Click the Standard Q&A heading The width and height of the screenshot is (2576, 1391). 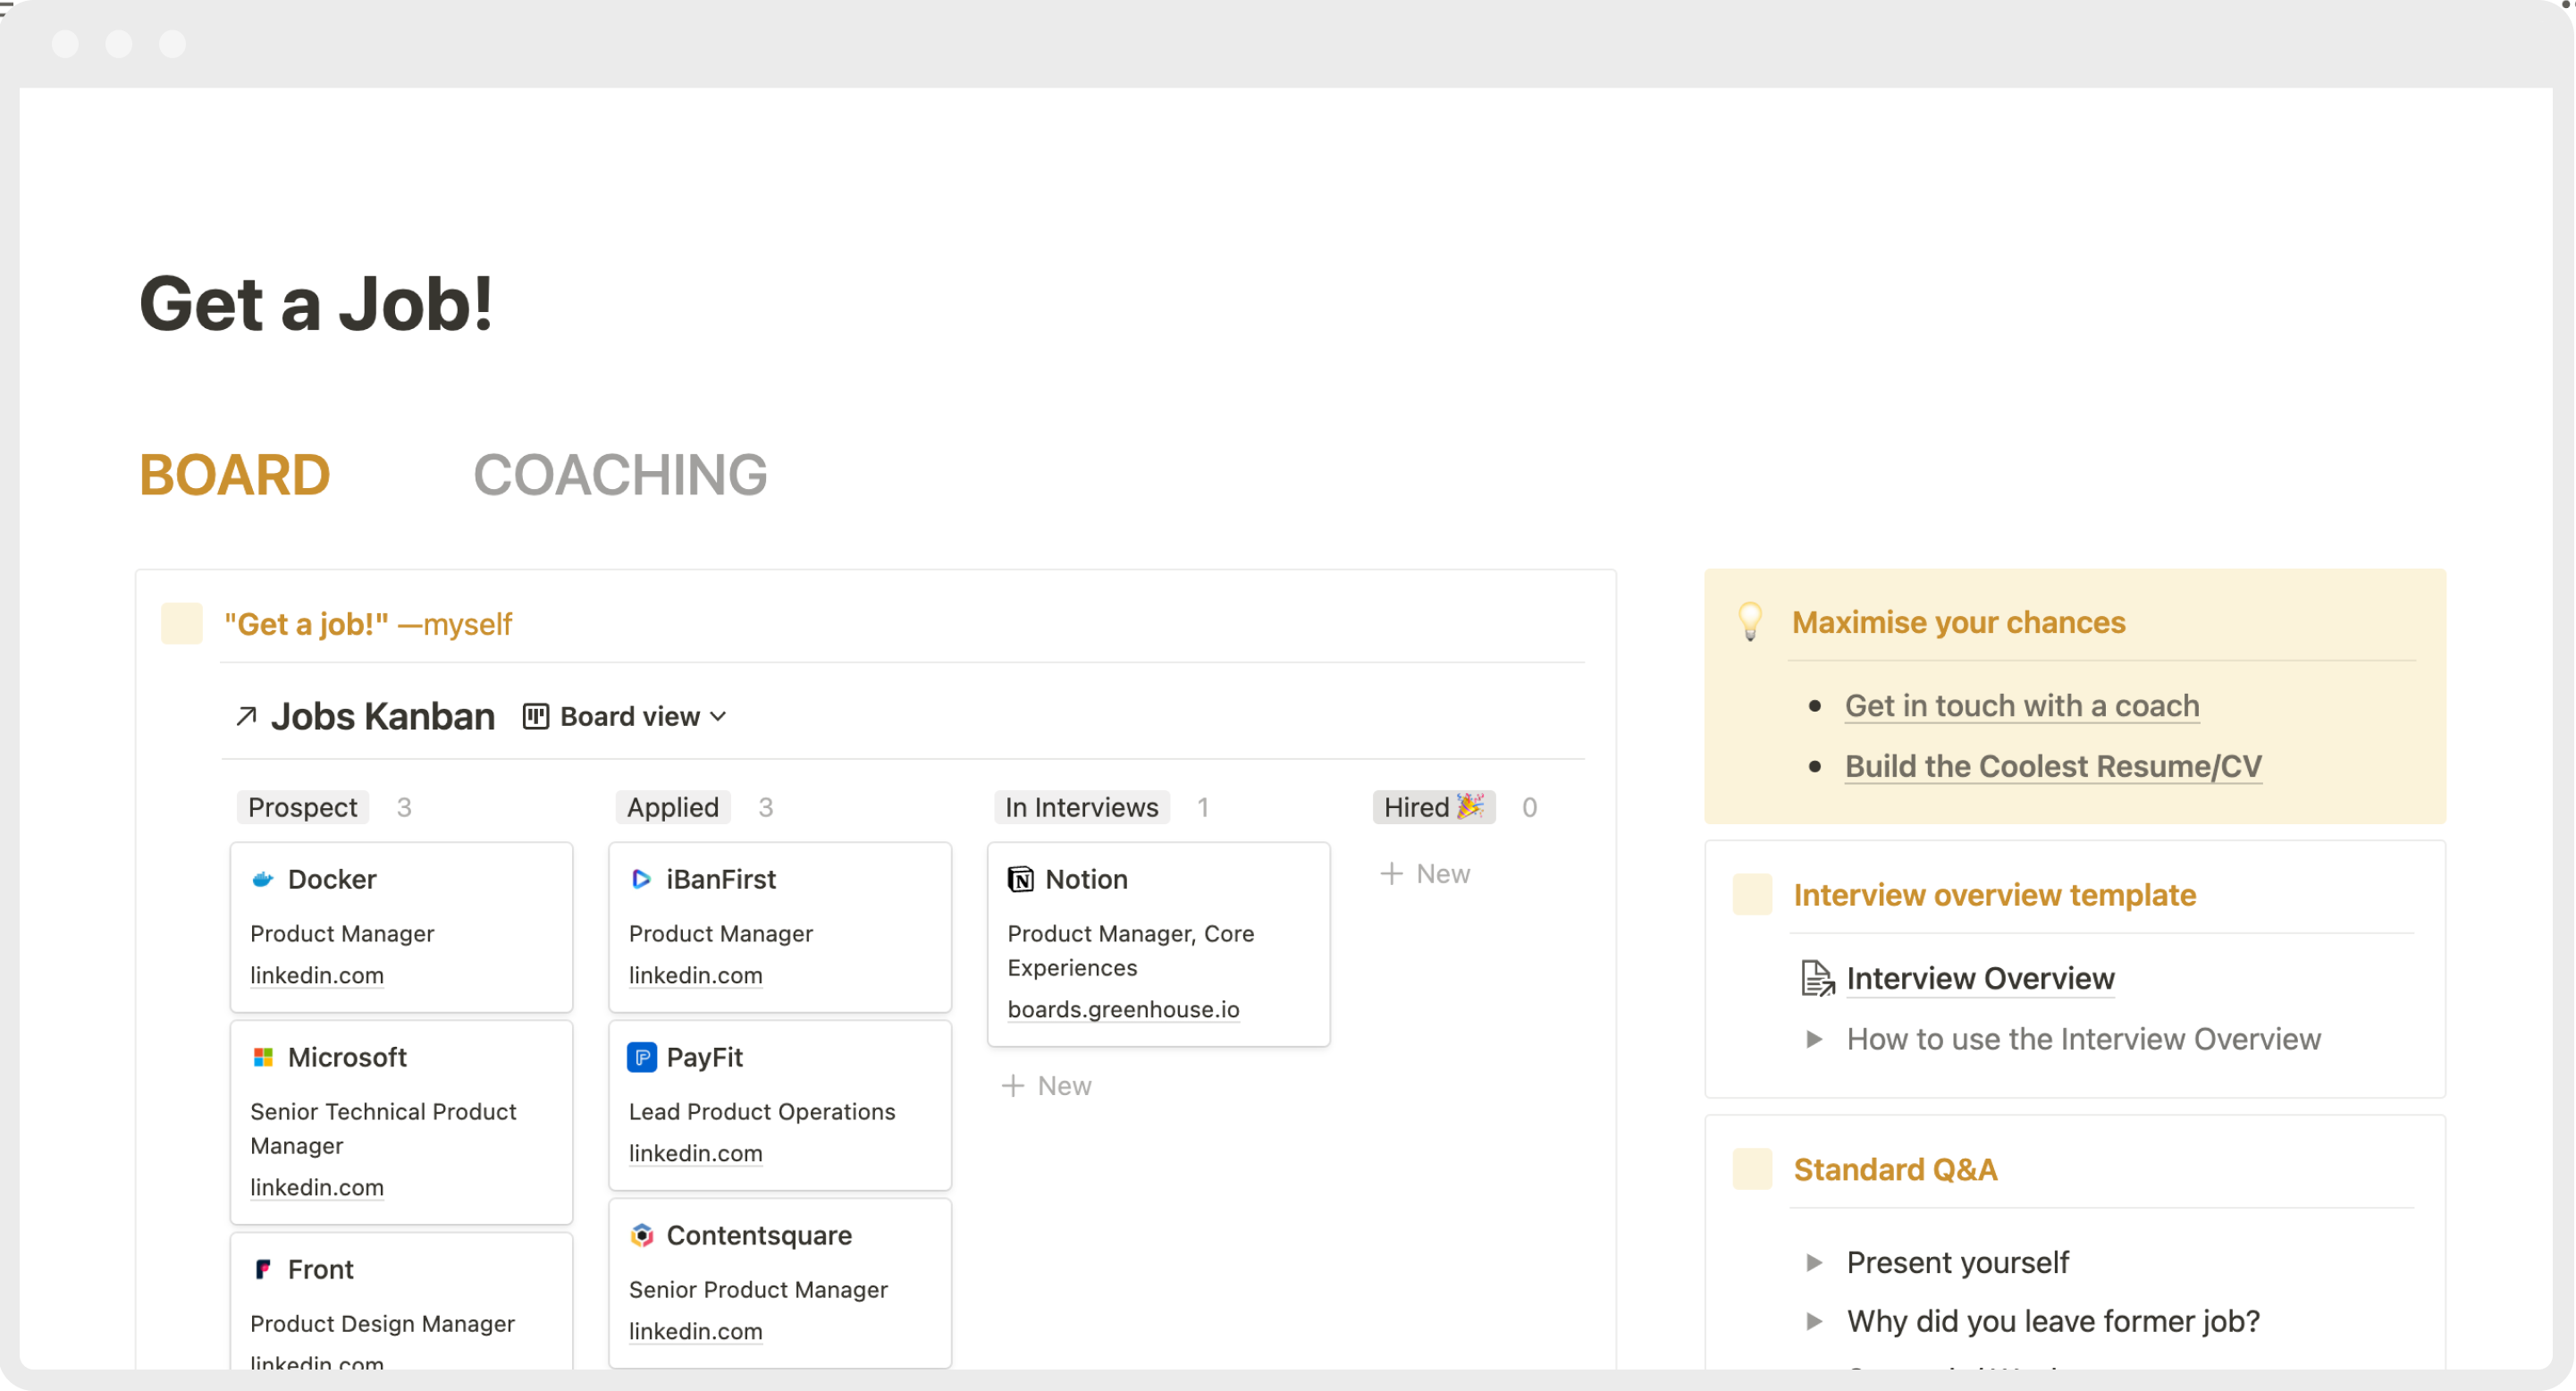tap(1895, 1169)
